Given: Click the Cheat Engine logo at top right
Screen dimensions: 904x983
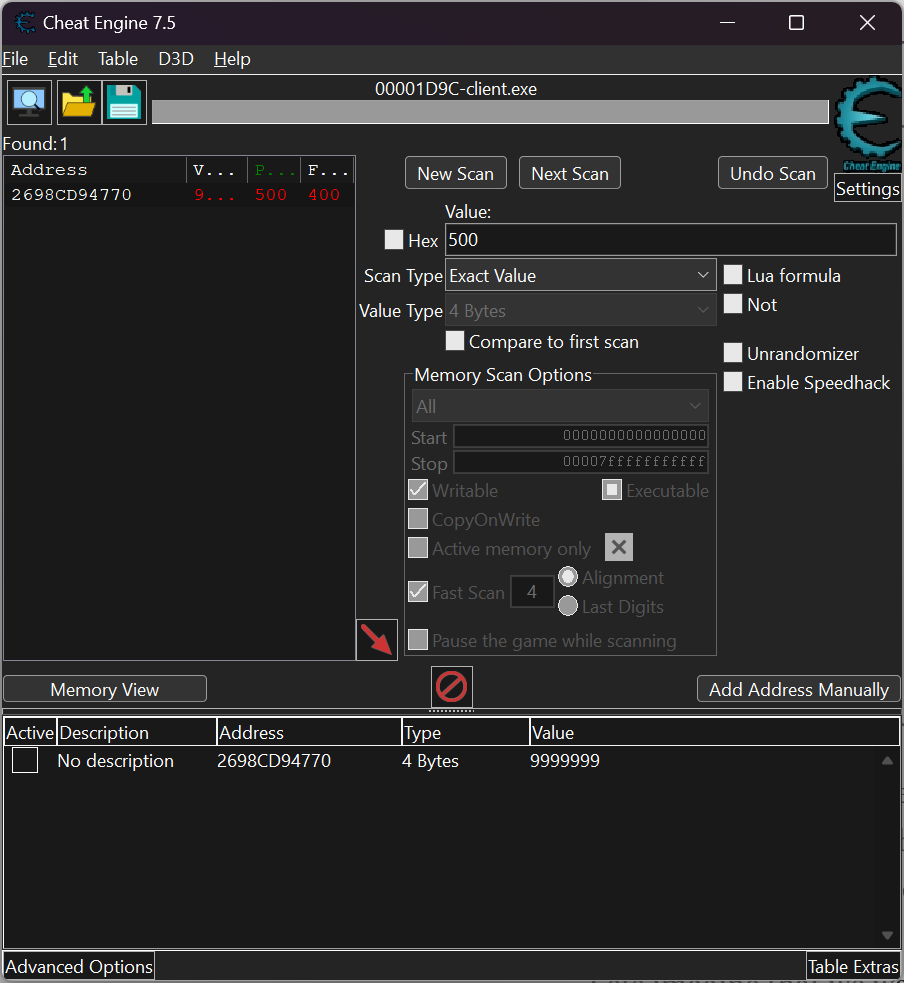Looking at the screenshot, I should 869,124.
